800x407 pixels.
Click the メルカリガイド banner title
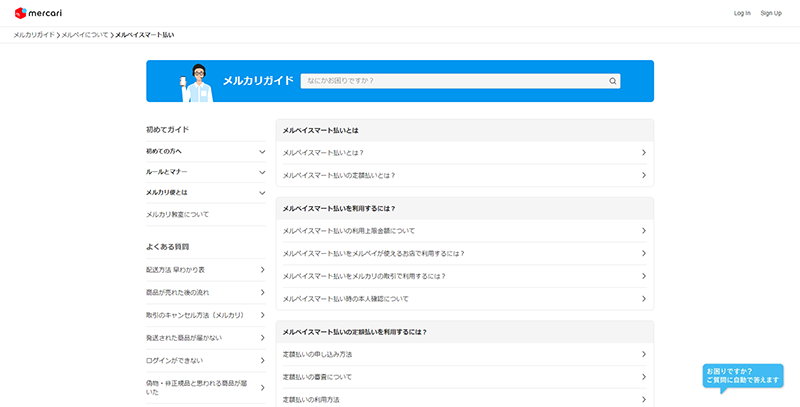(258, 81)
